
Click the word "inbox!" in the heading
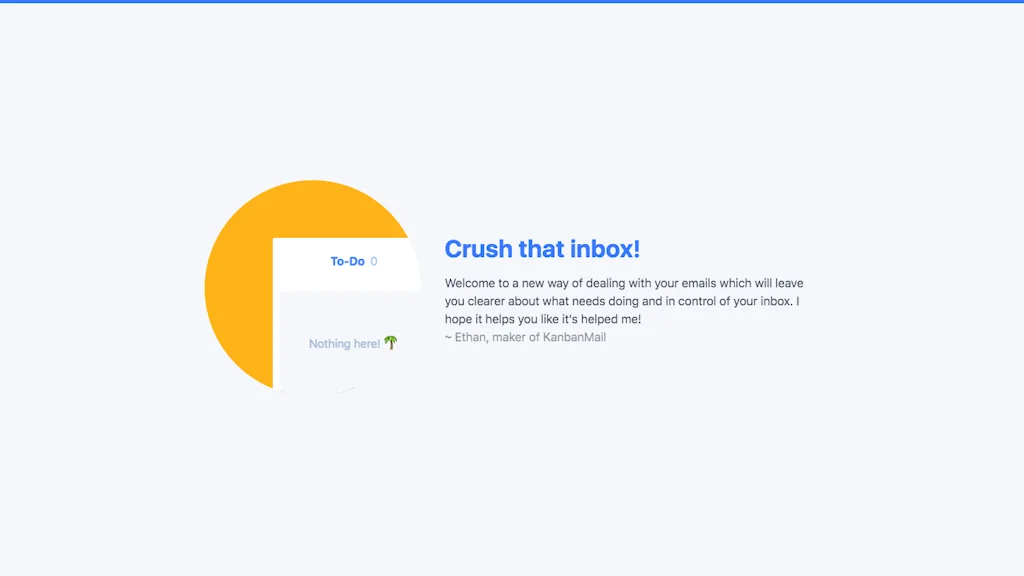point(604,249)
